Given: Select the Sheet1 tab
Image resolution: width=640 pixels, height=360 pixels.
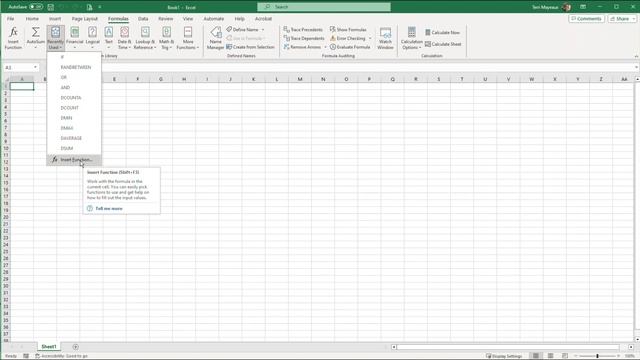Looking at the screenshot, I should click(49, 347).
